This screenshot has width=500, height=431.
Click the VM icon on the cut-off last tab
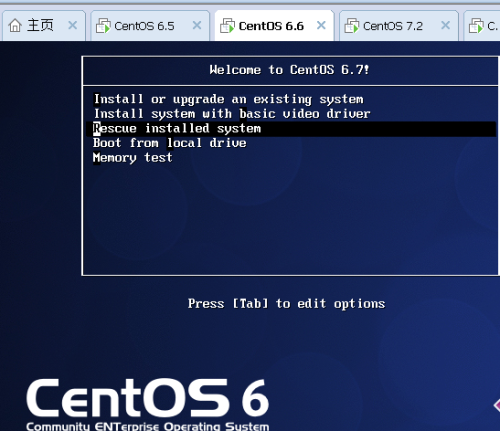coord(476,26)
